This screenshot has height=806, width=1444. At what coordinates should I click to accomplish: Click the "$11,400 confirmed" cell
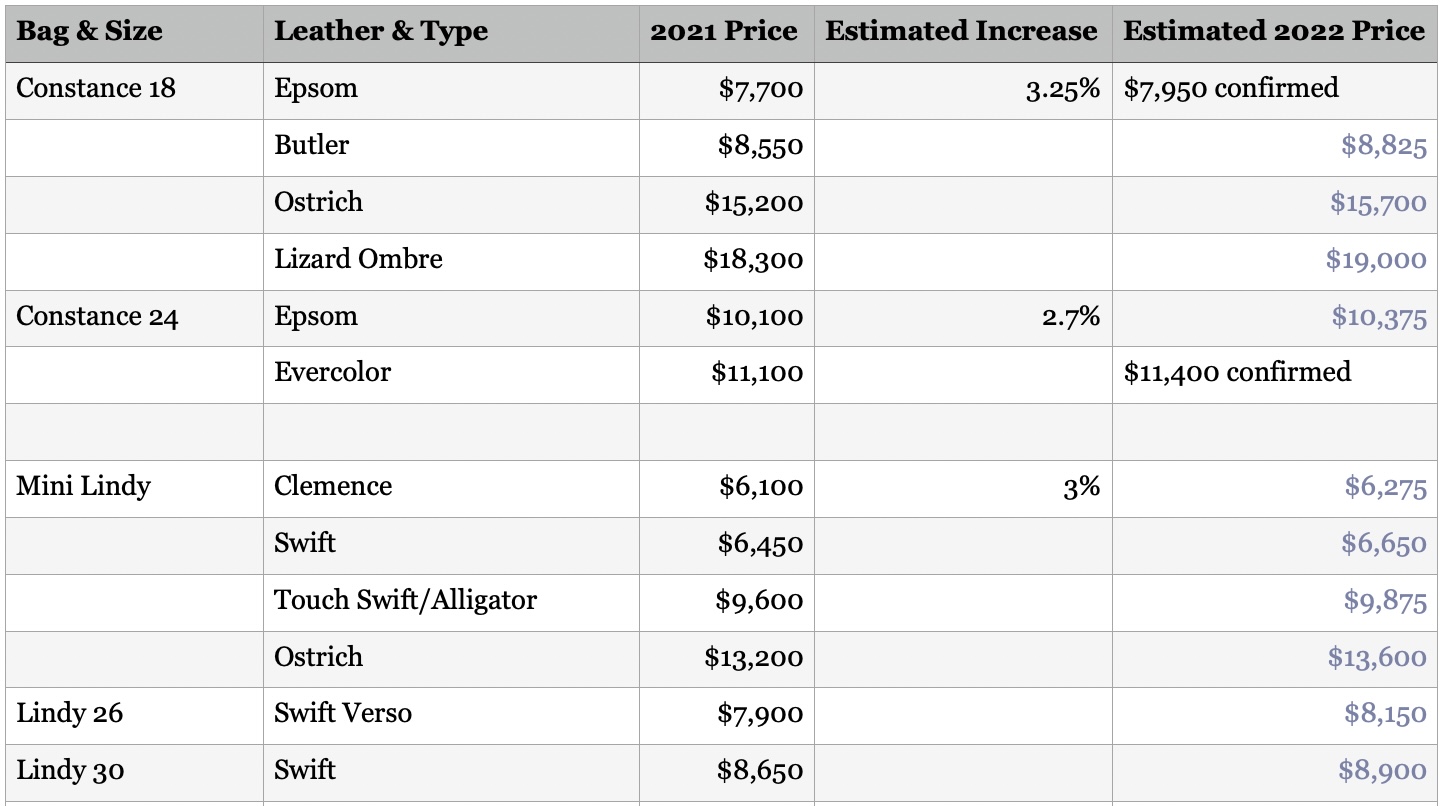(x=1237, y=373)
